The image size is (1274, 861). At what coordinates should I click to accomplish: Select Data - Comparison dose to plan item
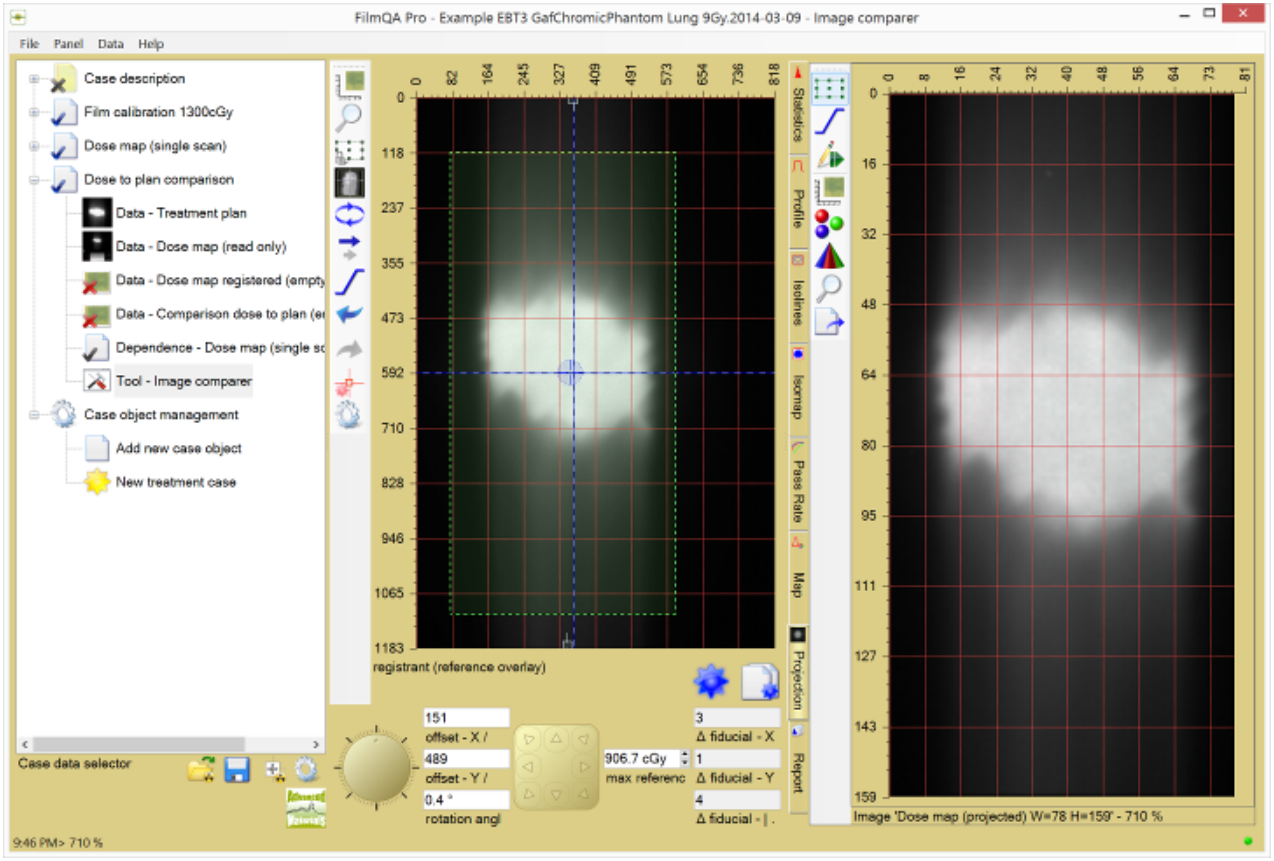coord(220,314)
